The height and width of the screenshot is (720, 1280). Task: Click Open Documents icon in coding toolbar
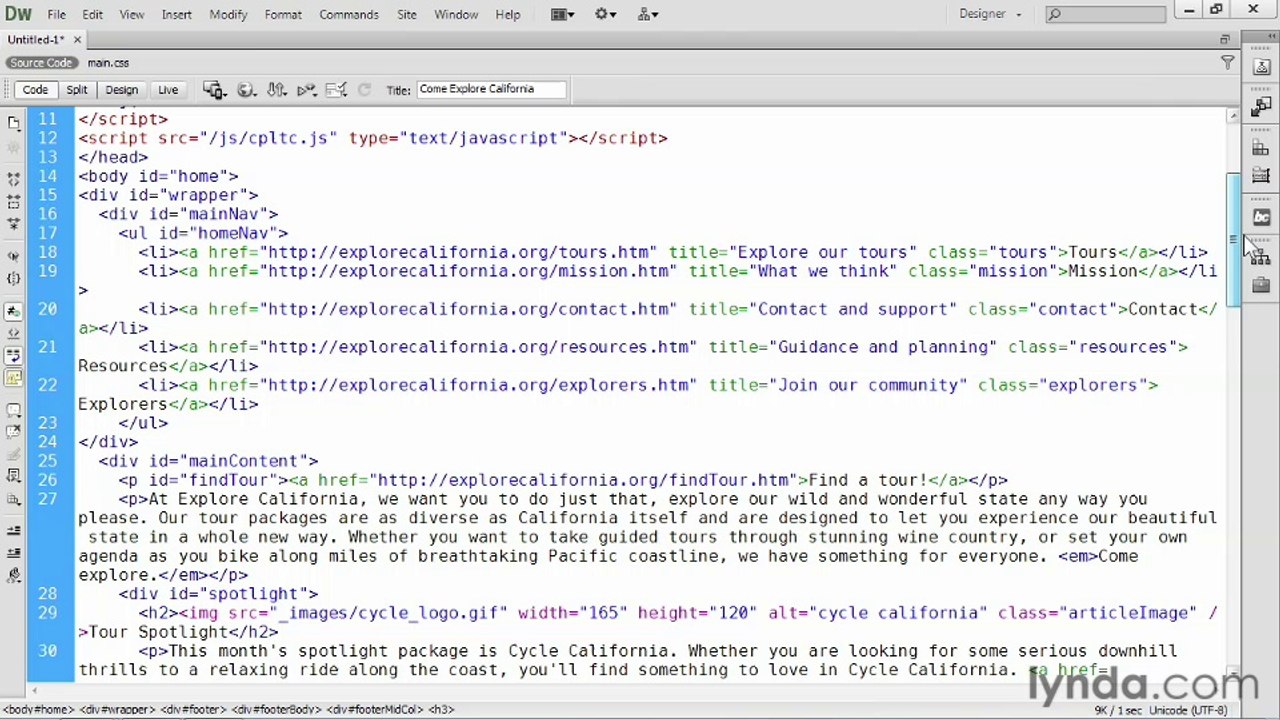coord(14,122)
